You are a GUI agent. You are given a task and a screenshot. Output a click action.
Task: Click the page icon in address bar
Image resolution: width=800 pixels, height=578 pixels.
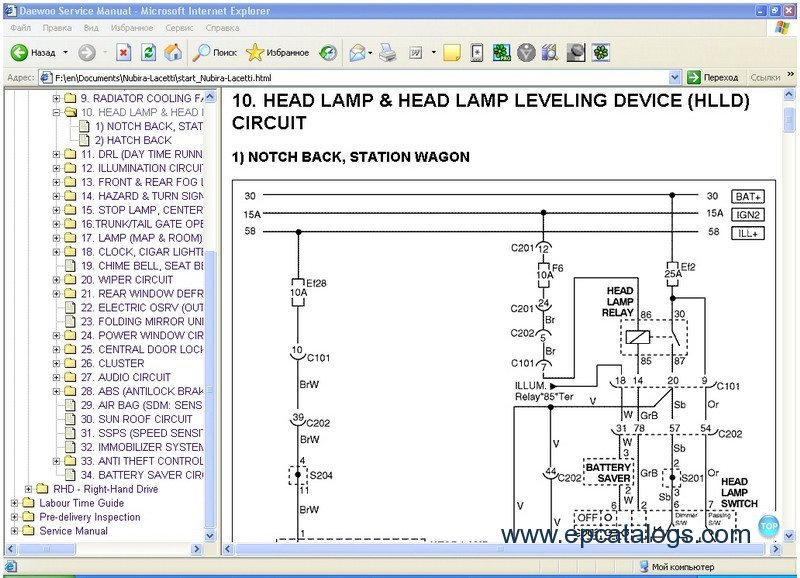coord(46,78)
